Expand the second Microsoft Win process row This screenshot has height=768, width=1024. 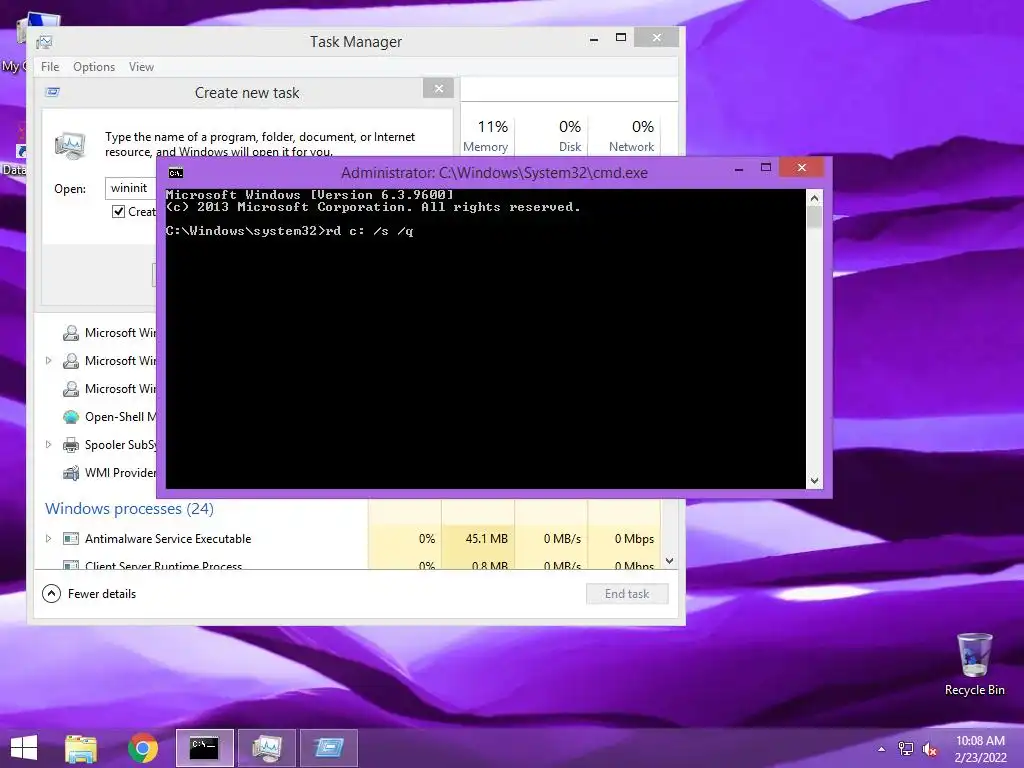click(x=48, y=360)
